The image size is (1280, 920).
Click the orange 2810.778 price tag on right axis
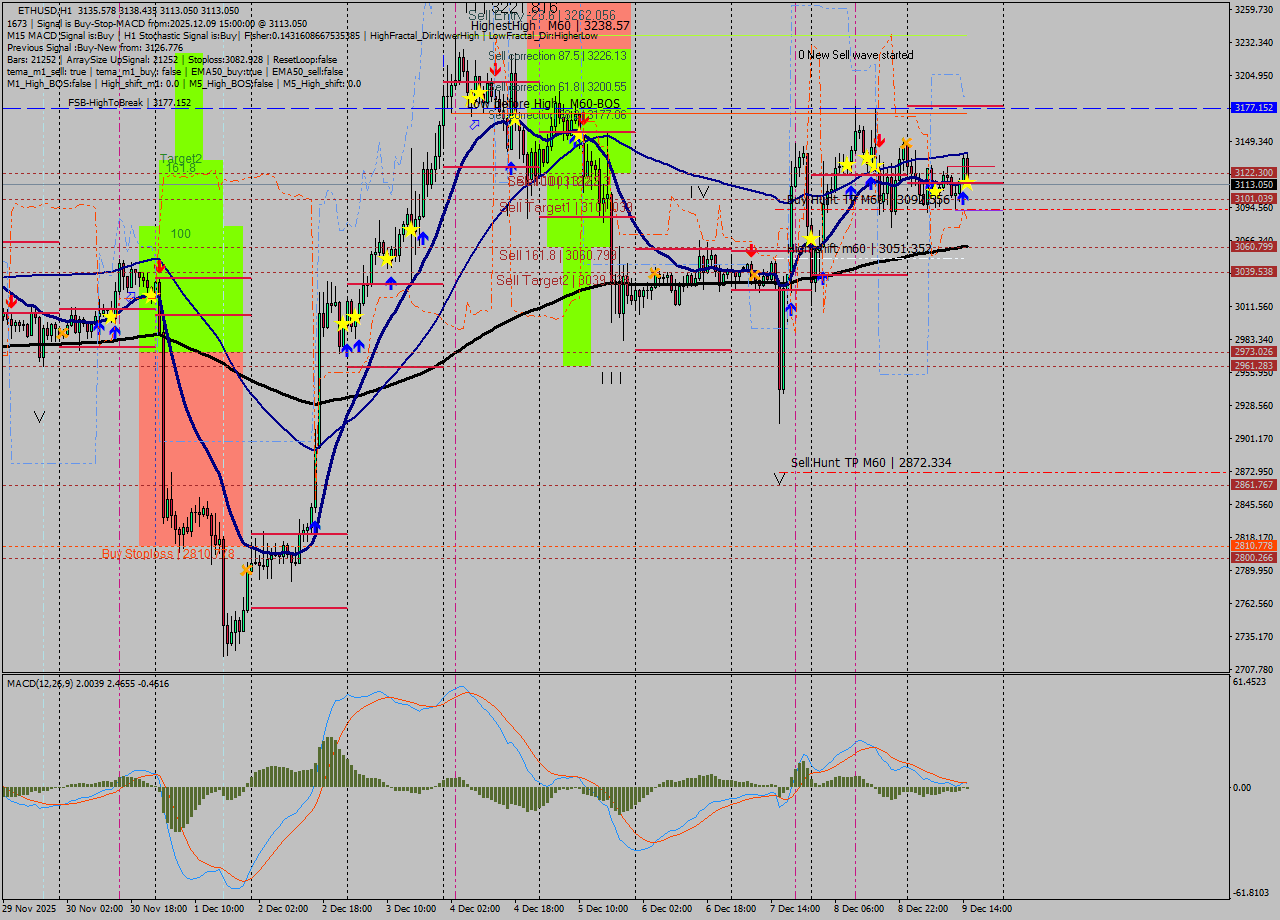point(1256,547)
